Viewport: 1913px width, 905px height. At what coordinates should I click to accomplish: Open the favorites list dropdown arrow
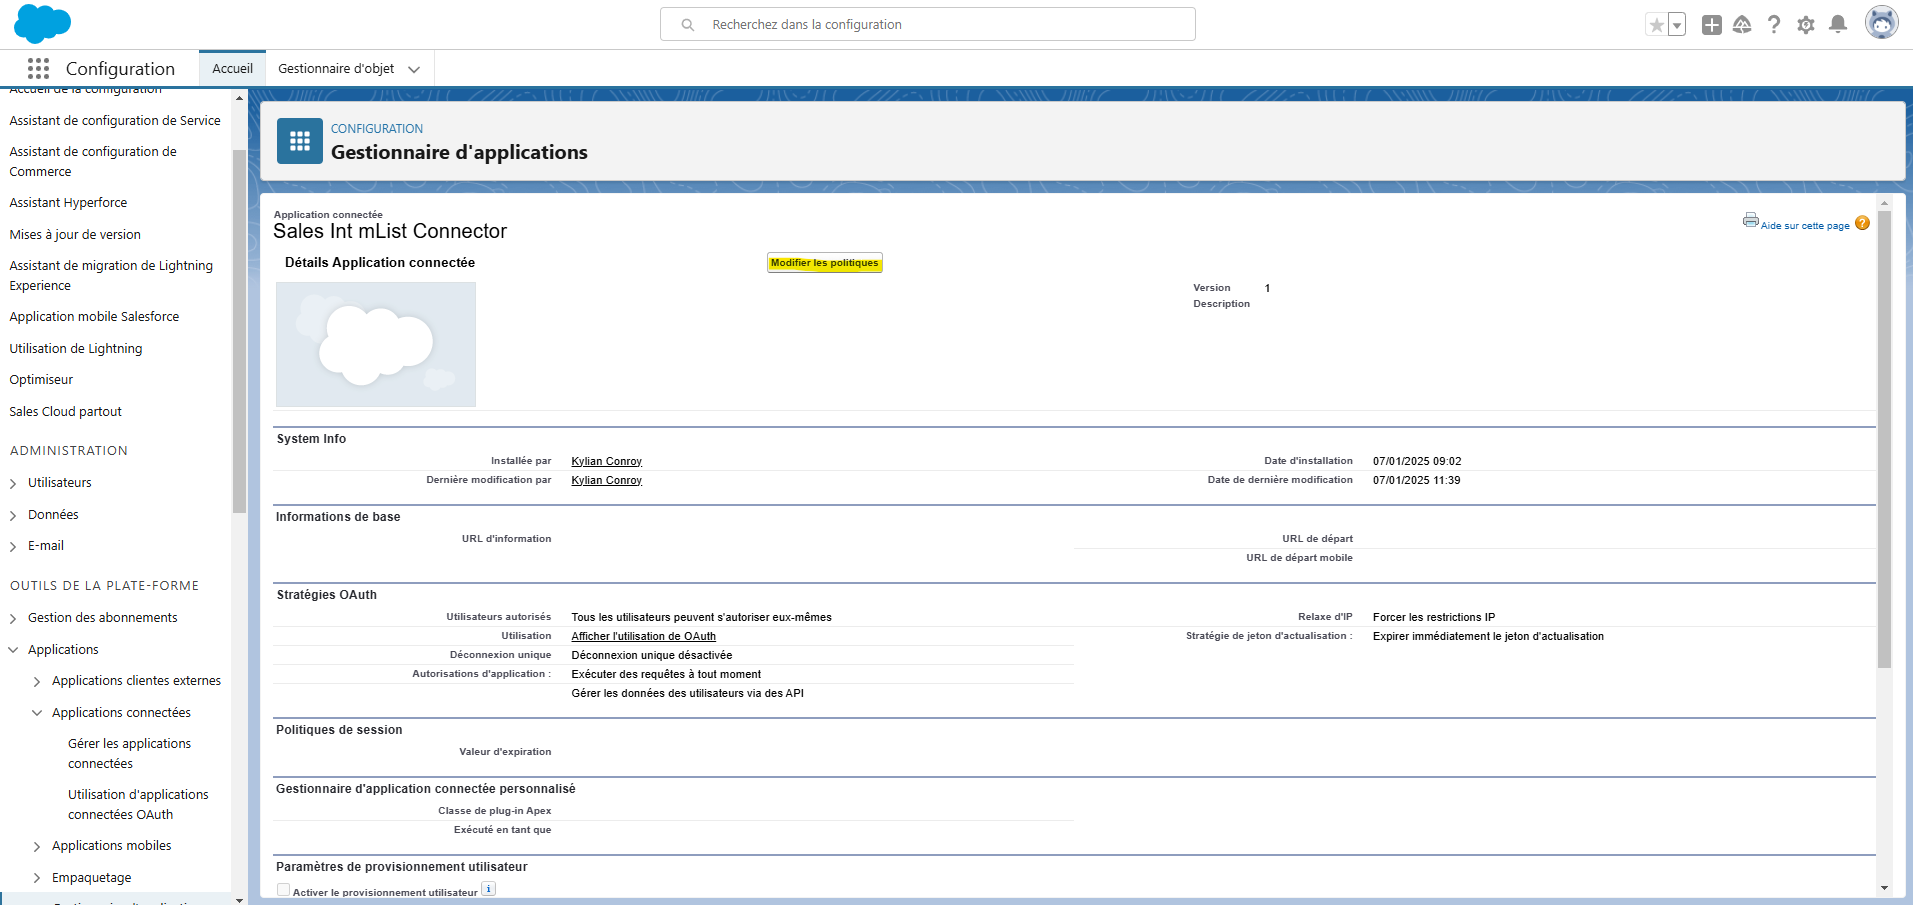(1677, 25)
